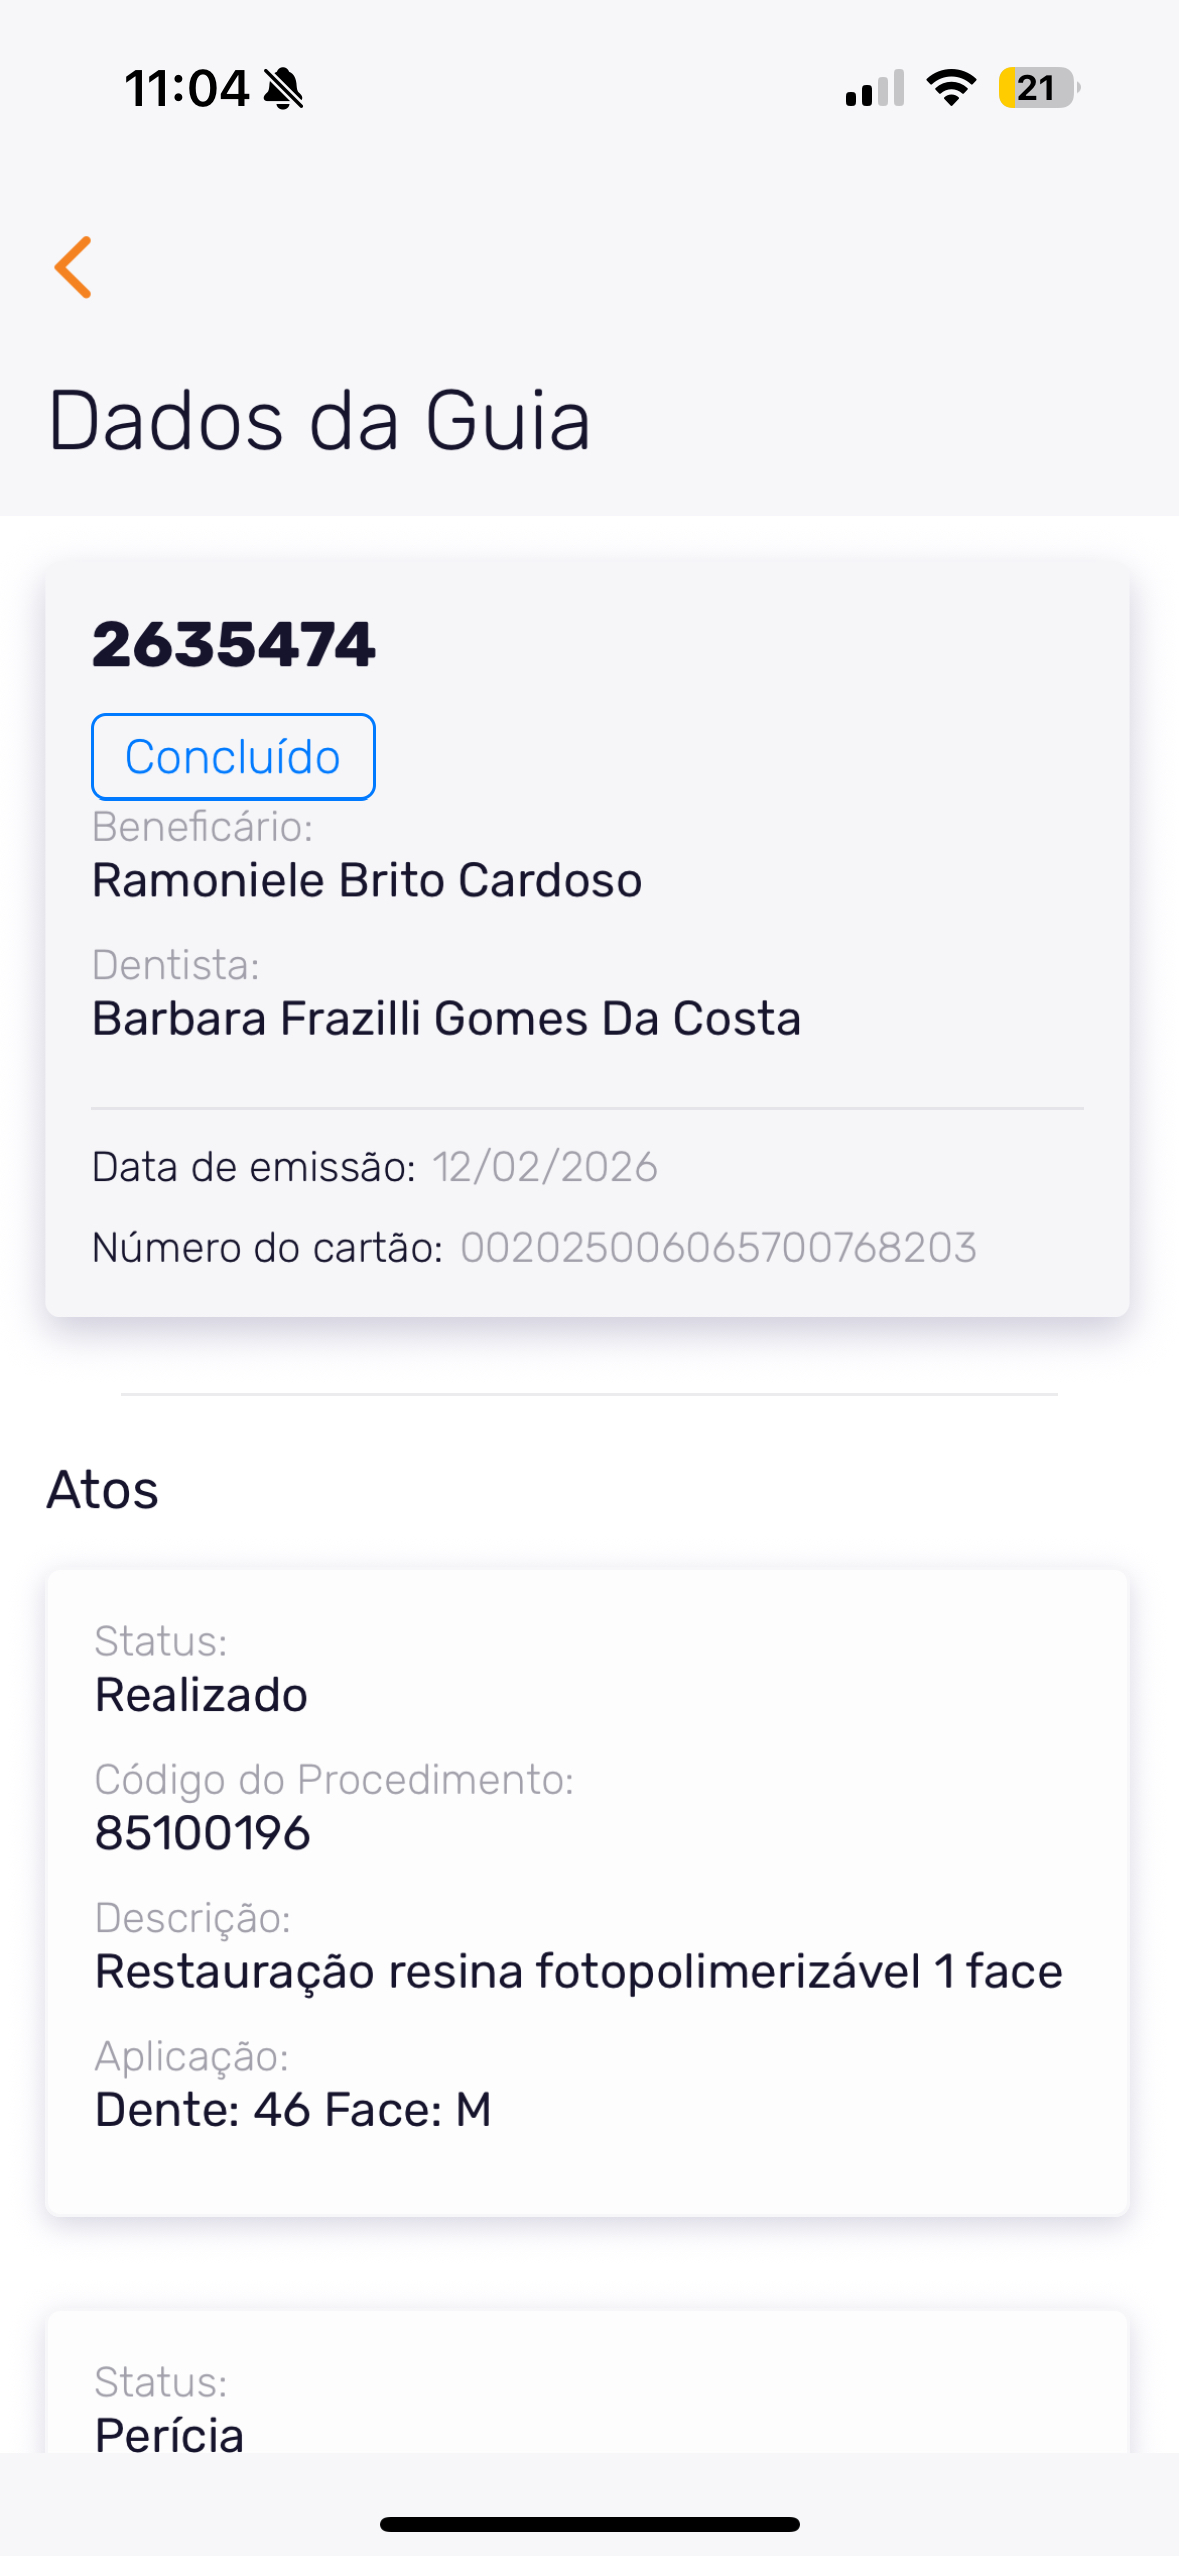This screenshot has width=1179, height=2556.
Task: Tap the battery level indicator
Action: coord(1038,88)
